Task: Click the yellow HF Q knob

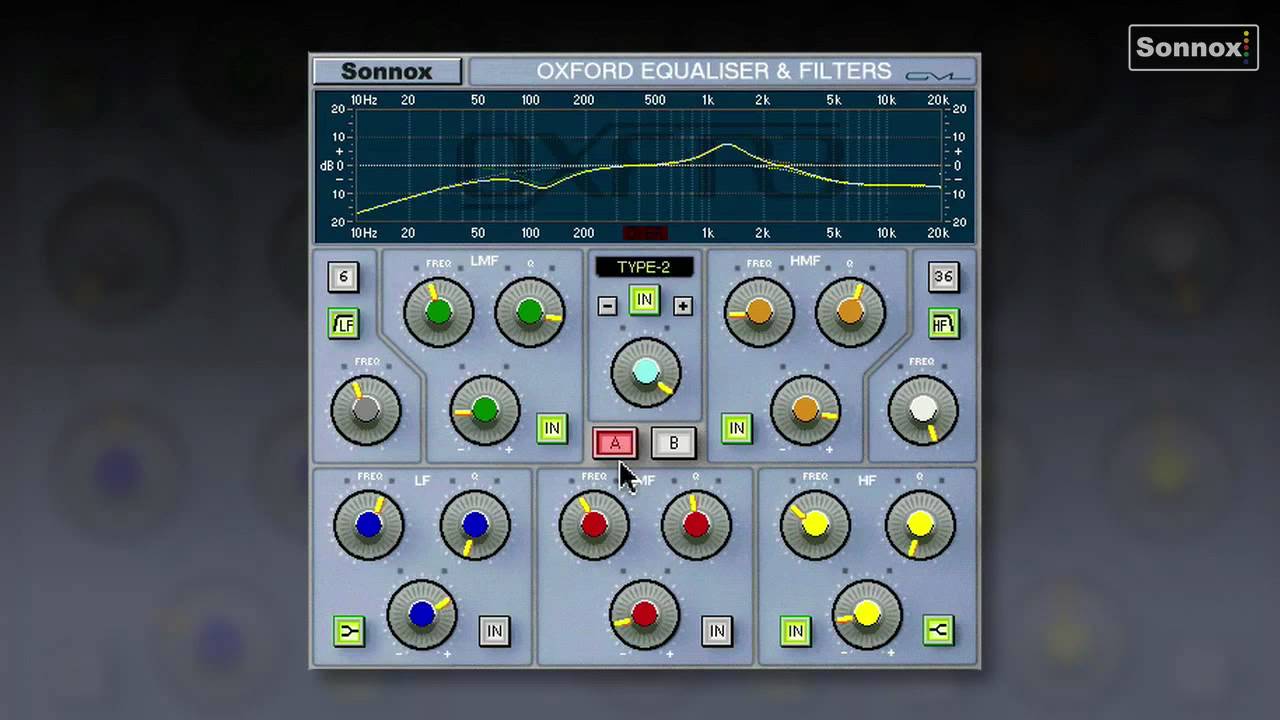Action: (x=920, y=524)
